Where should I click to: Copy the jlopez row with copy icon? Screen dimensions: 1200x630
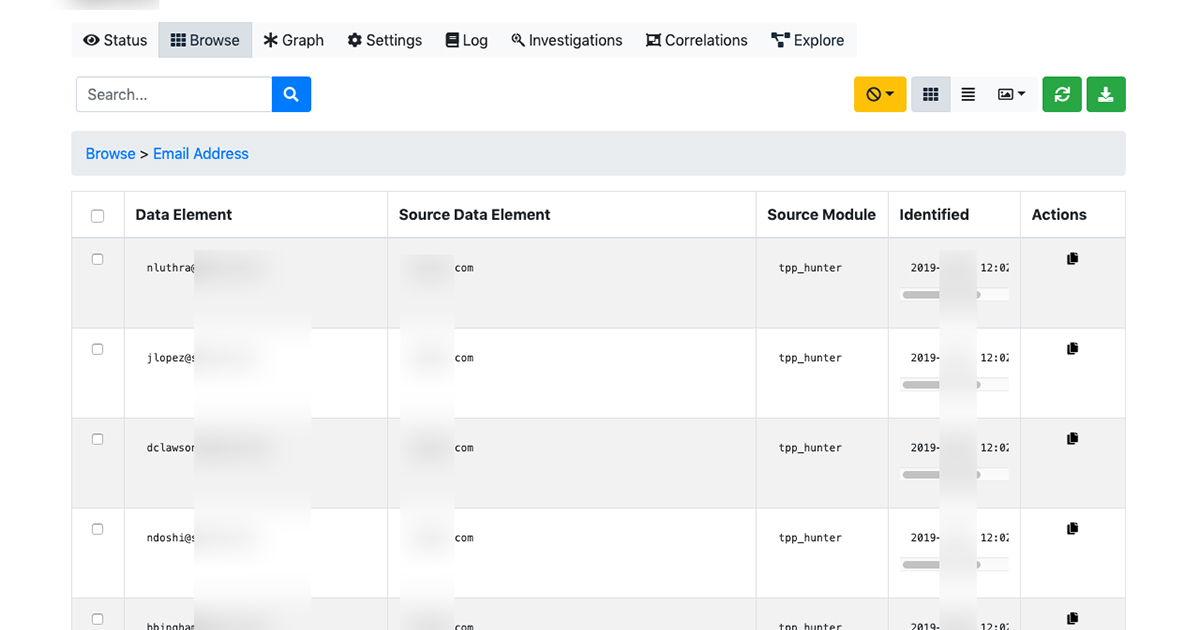coord(1072,349)
